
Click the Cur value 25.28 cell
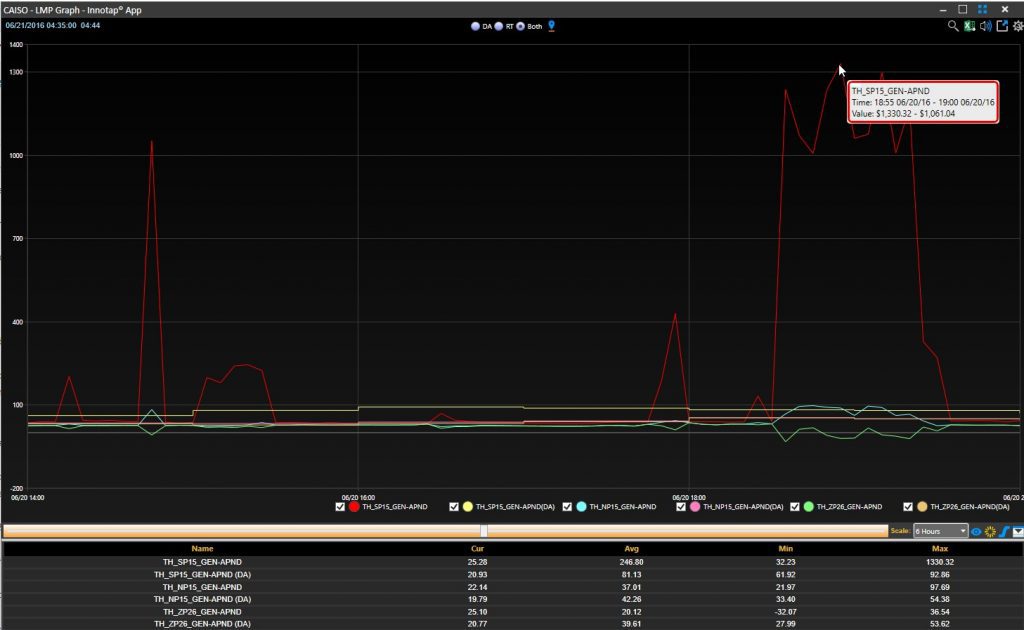click(x=477, y=561)
